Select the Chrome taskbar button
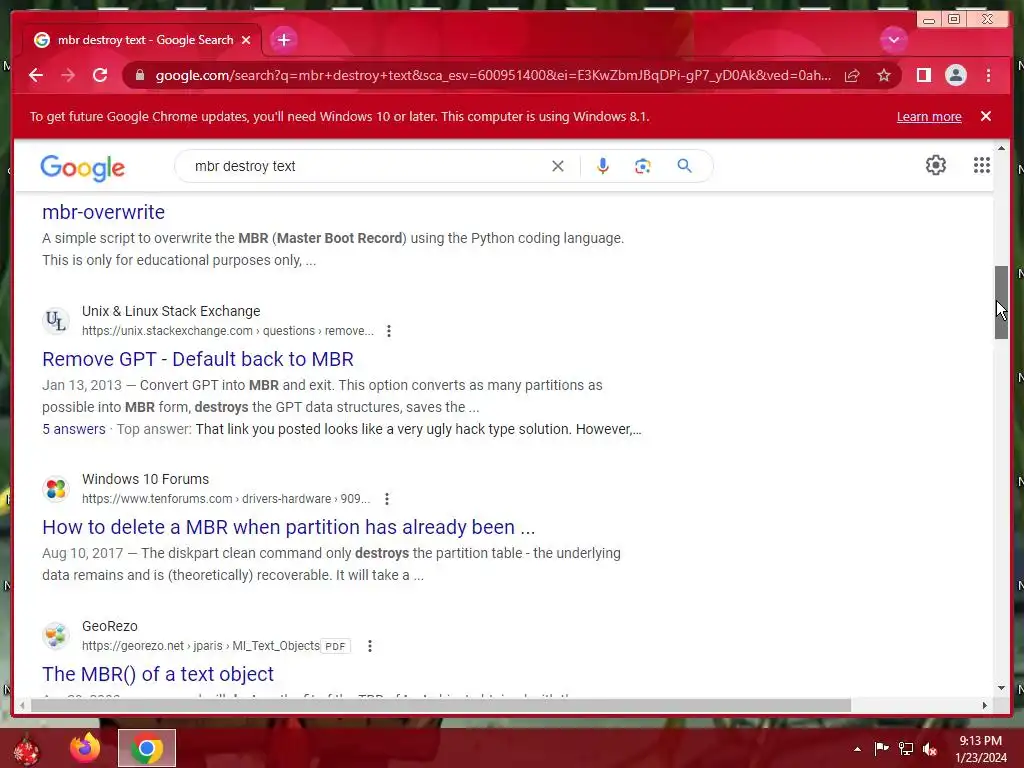1024x768 pixels. pyautogui.click(x=146, y=748)
